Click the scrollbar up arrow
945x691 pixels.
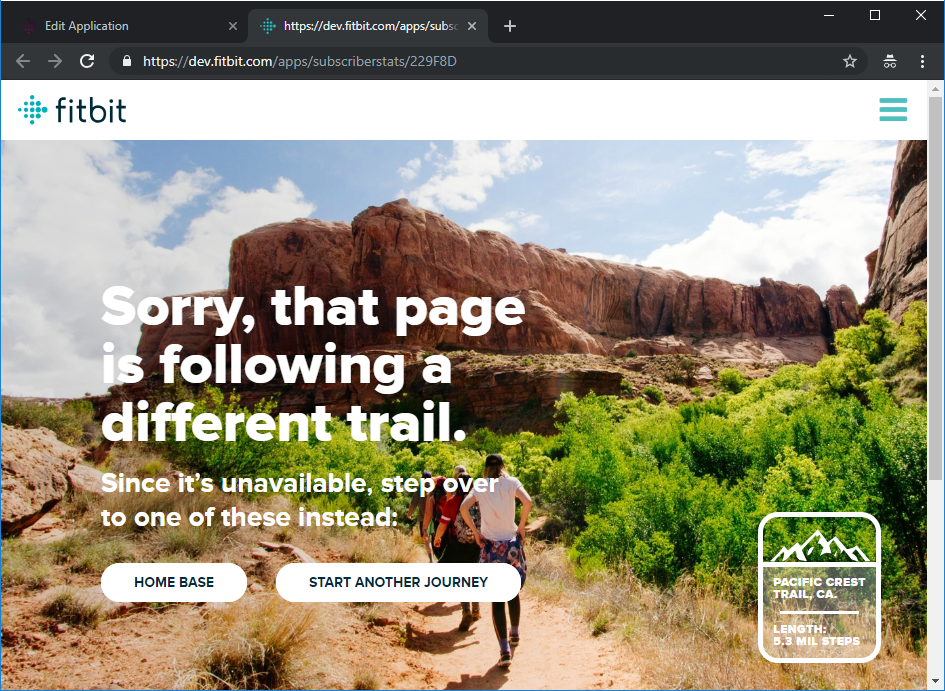pyautogui.click(x=935, y=89)
